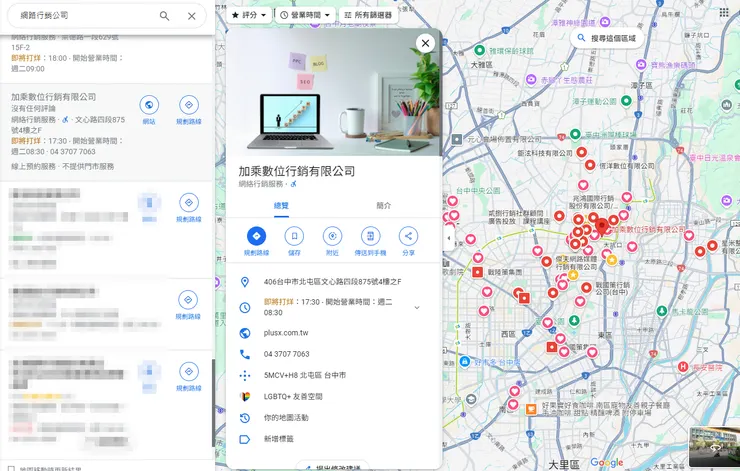740x471 pixels.
Task: Expand the opening hours chevron
Action: click(417, 307)
